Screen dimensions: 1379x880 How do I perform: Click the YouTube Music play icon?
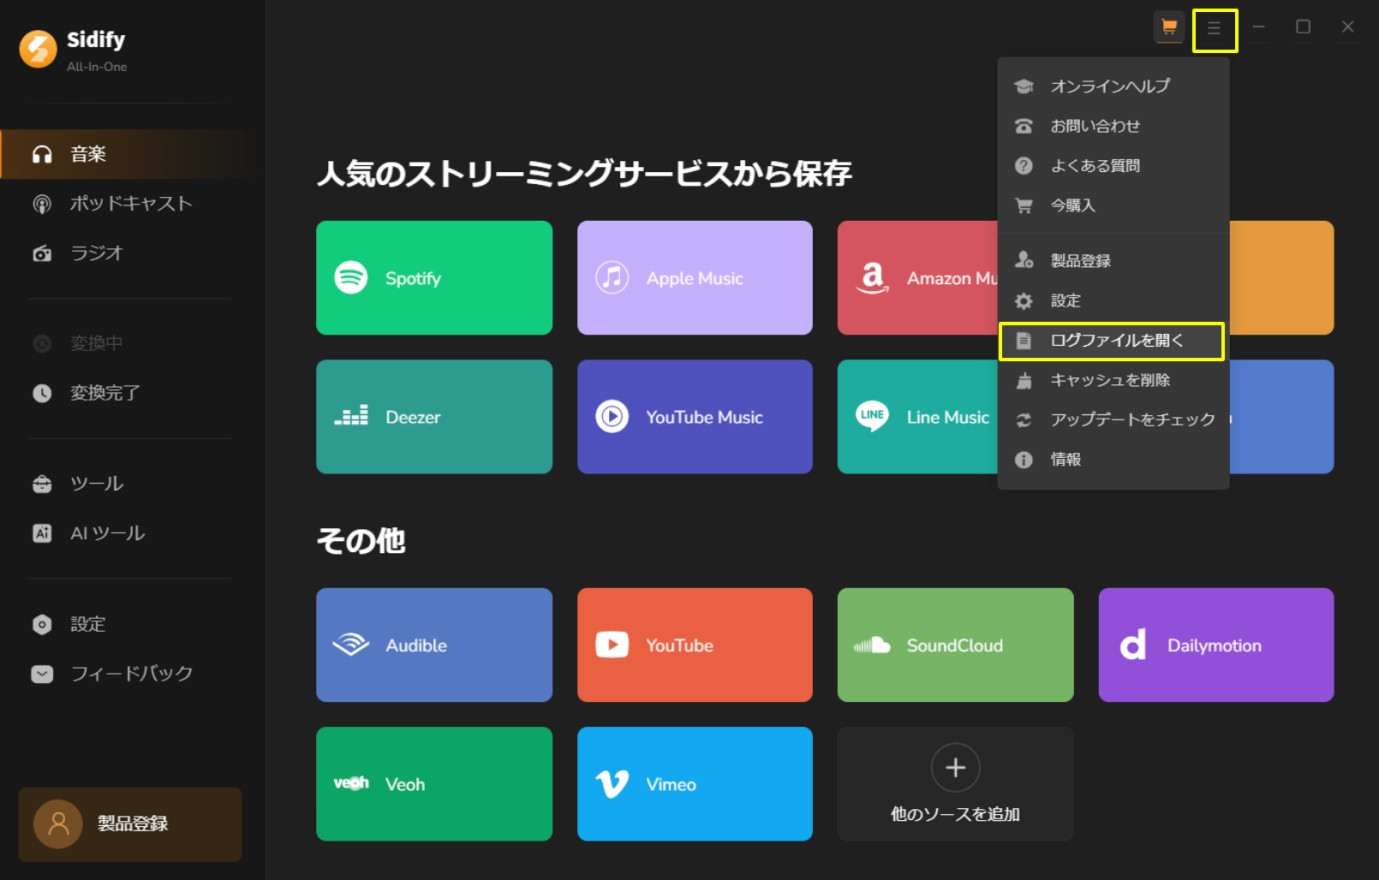coord(612,416)
